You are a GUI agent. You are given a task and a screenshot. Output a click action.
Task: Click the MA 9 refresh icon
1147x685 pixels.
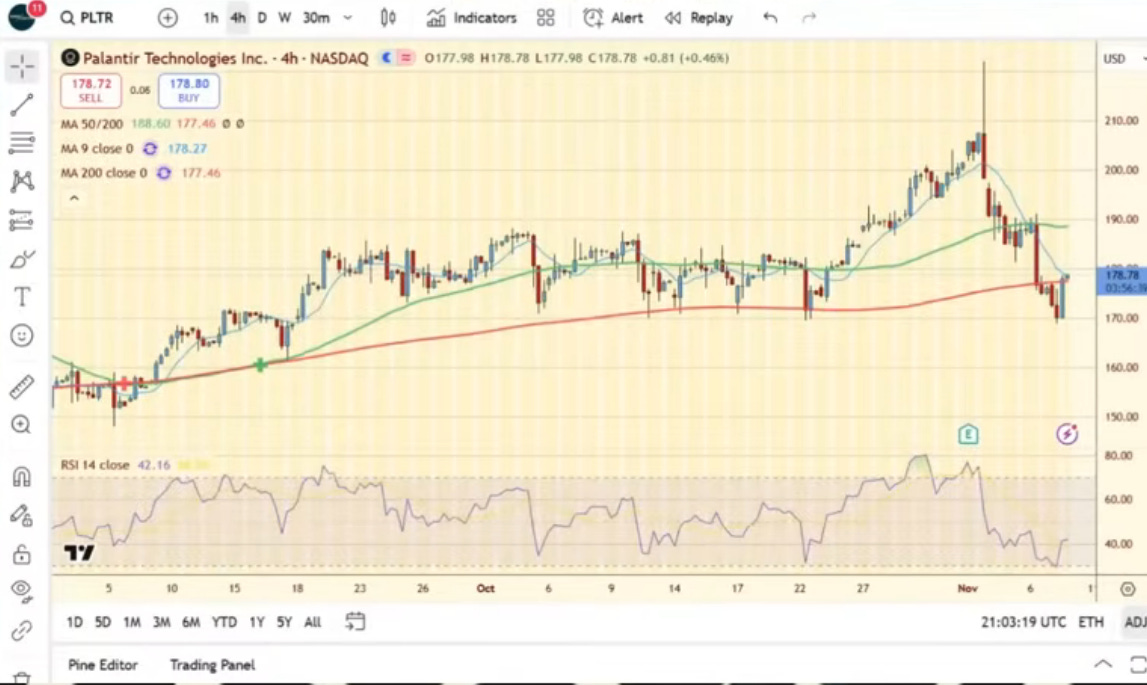150,149
